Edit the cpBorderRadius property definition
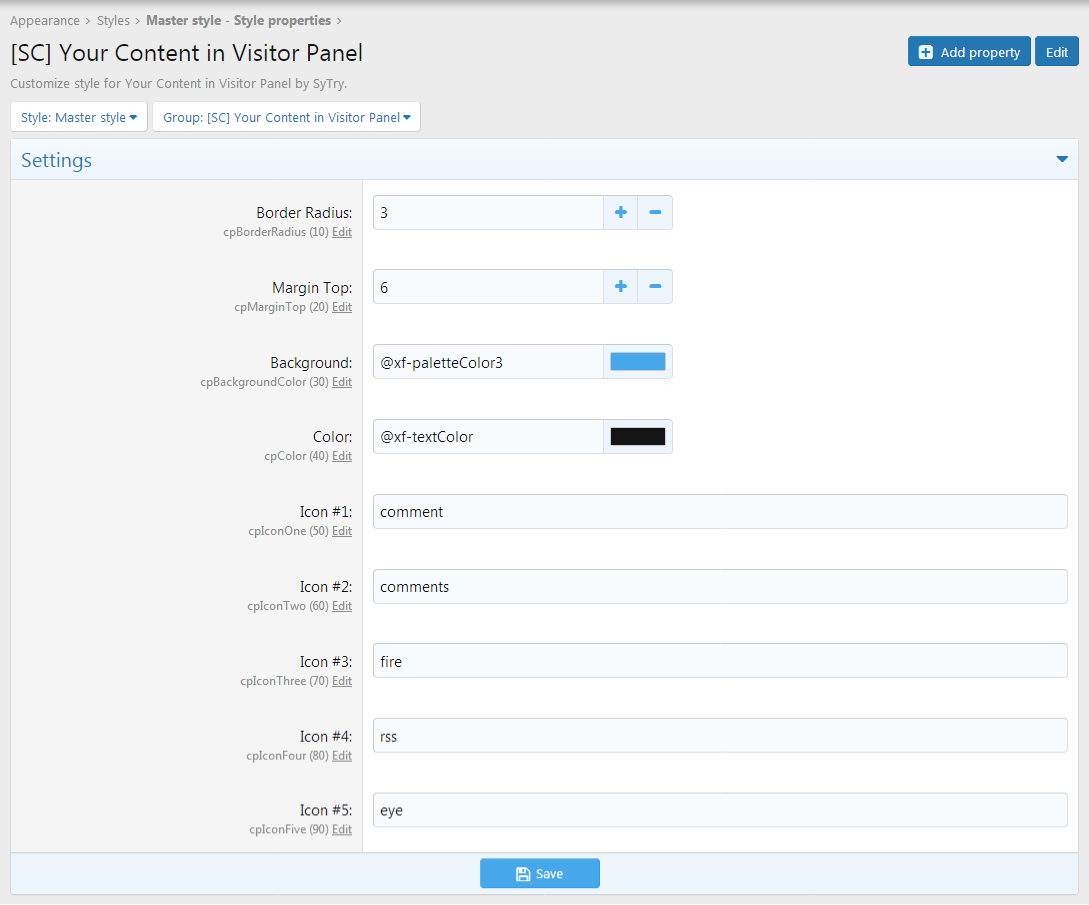The width and height of the screenshot is (1089, 905). pos(342,232)
